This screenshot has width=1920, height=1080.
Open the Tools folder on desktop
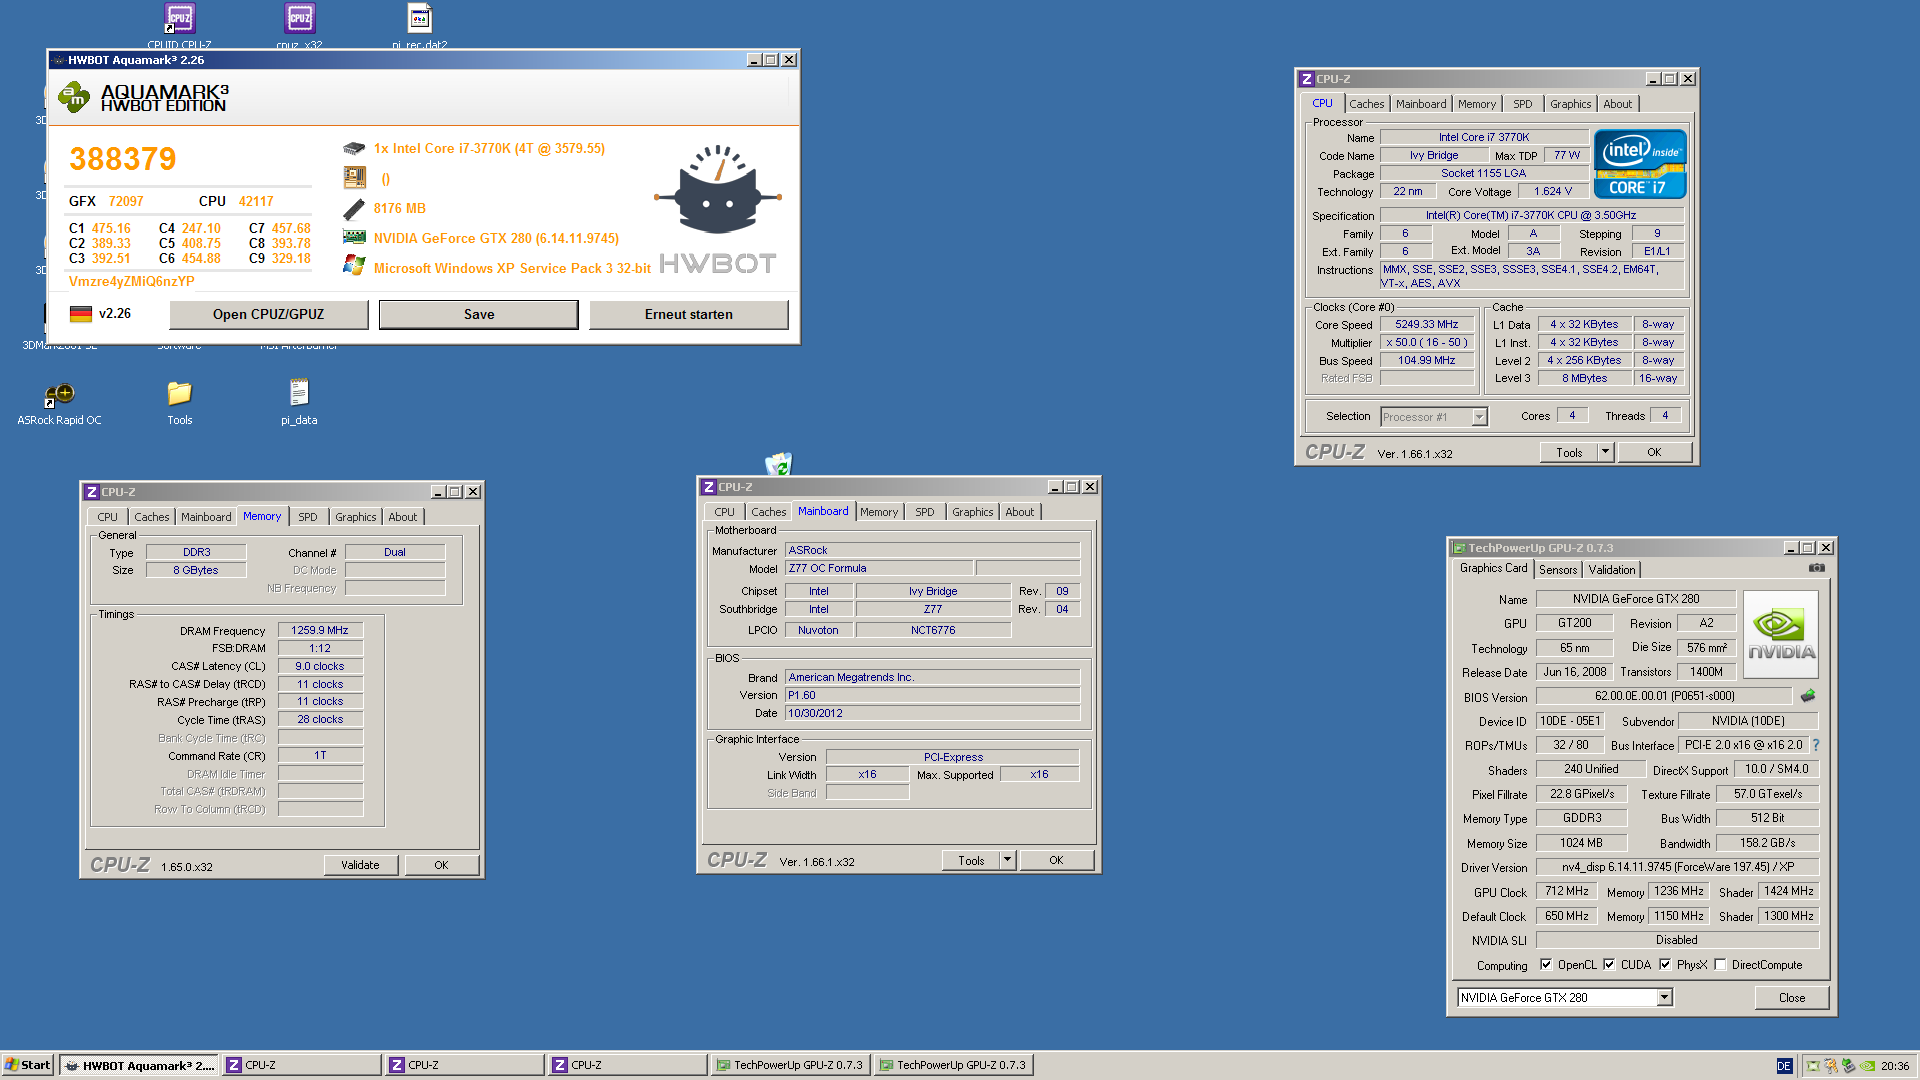179,393
